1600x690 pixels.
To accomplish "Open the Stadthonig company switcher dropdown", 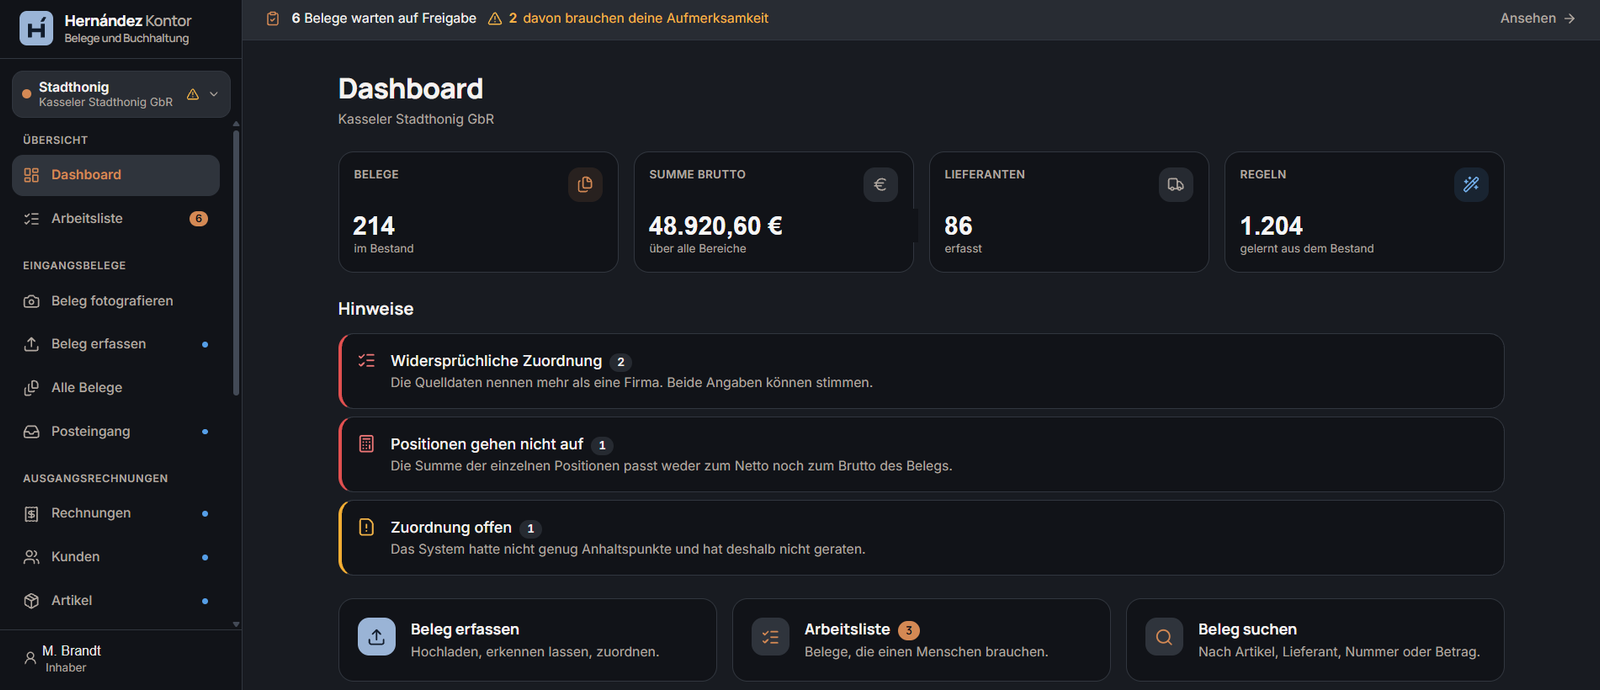I will (x=121, y=94).
